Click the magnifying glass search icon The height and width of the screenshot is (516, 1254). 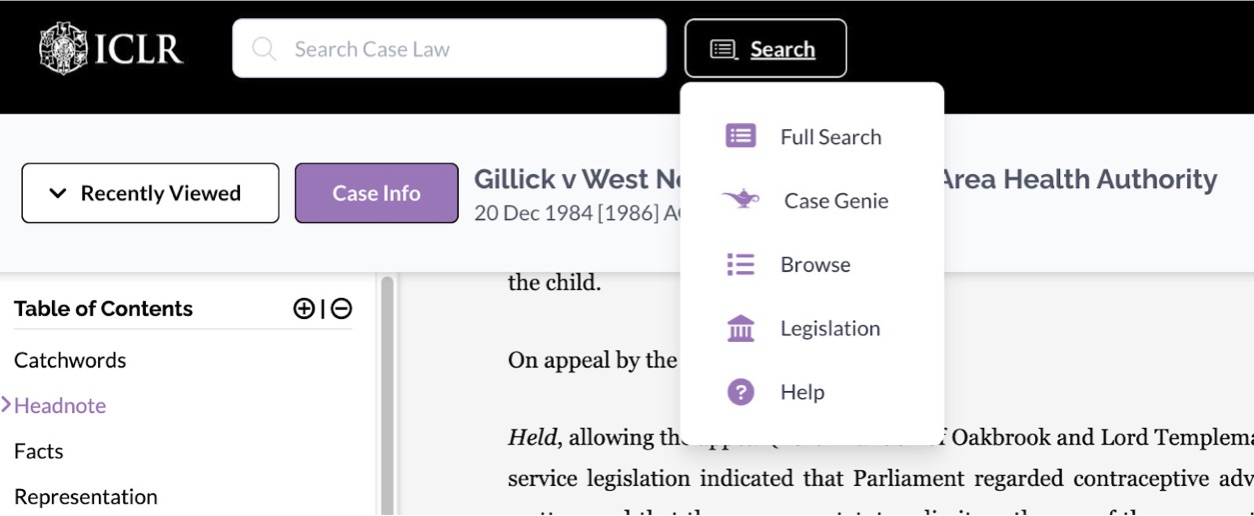pos(264,49)
